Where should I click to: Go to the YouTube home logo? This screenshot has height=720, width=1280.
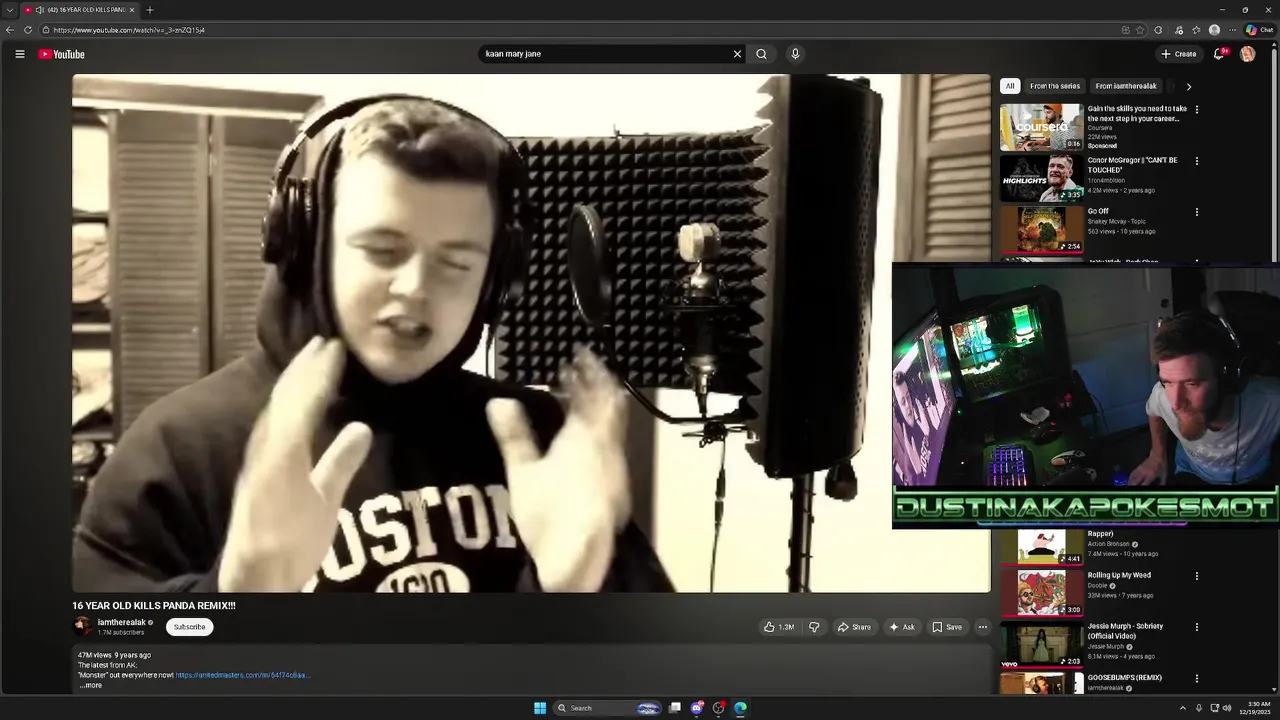(x=62, y=54)
